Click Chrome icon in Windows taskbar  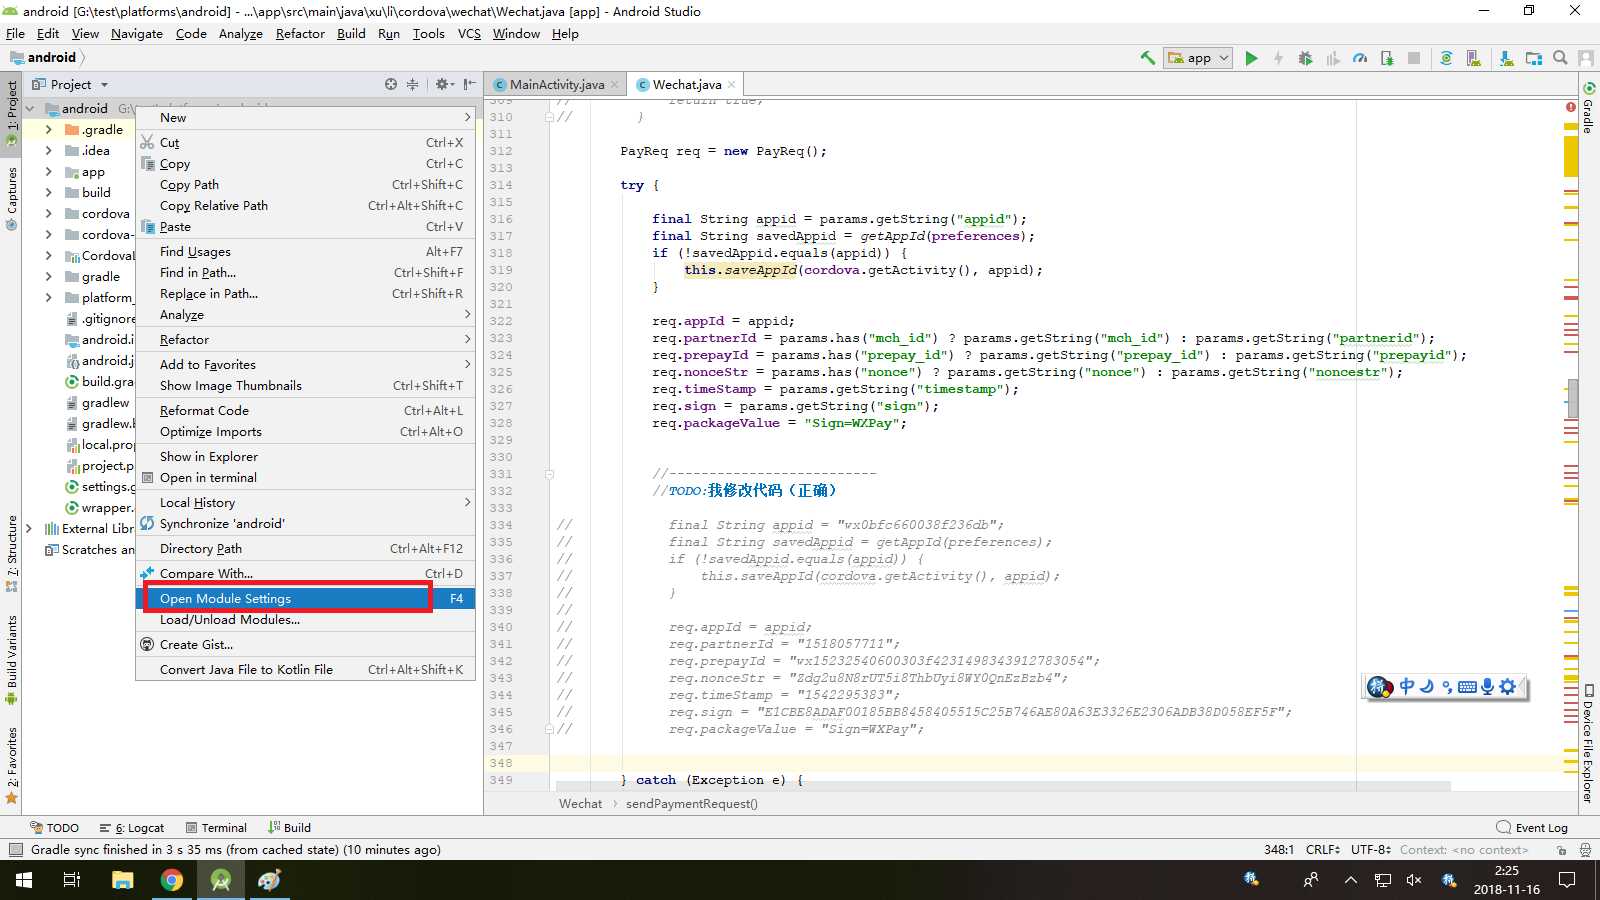click(x=172, y=880)
